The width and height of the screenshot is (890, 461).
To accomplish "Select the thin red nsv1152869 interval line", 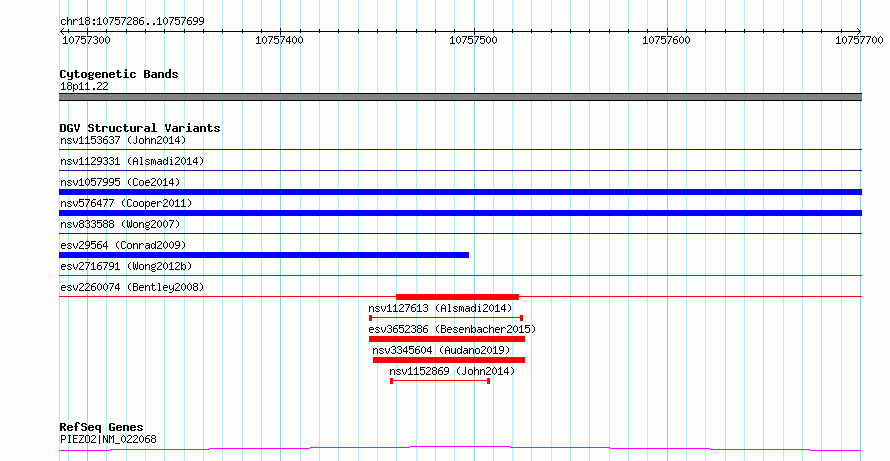I will tap(440, 381).
